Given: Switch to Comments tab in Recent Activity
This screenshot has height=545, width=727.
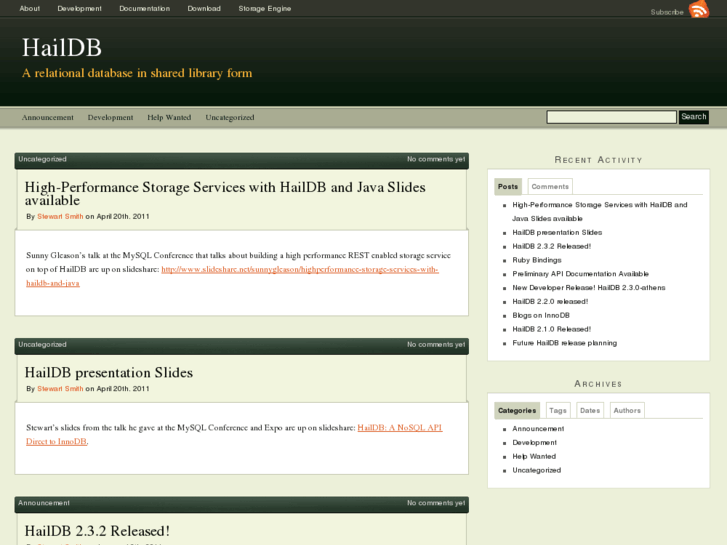Looking at the screenshot, I should 550,186.
